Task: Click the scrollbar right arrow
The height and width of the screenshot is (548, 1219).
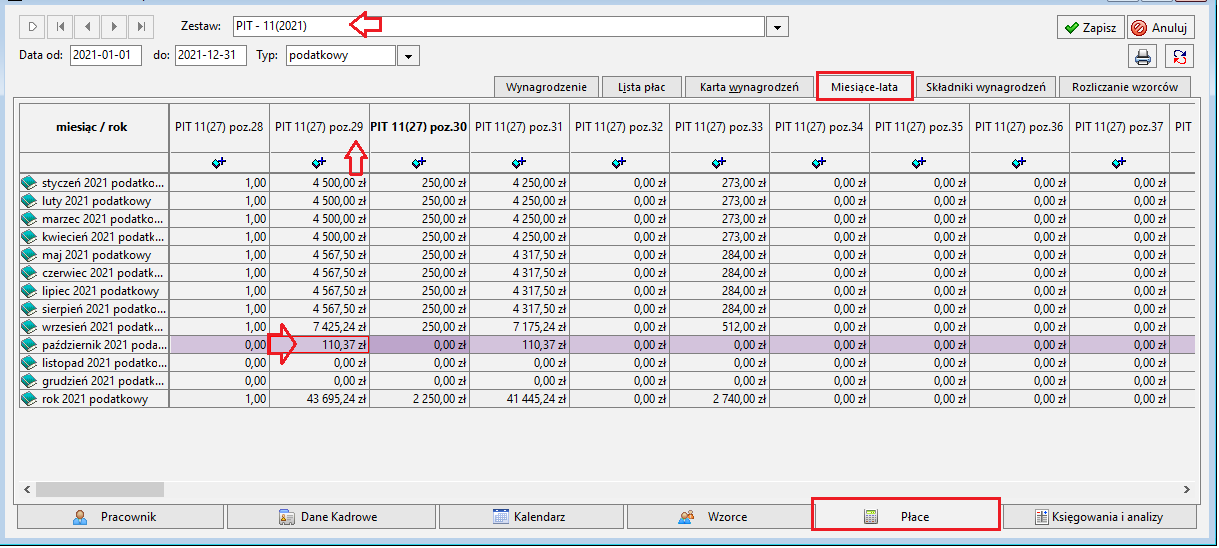Action: pos(1186,490)
